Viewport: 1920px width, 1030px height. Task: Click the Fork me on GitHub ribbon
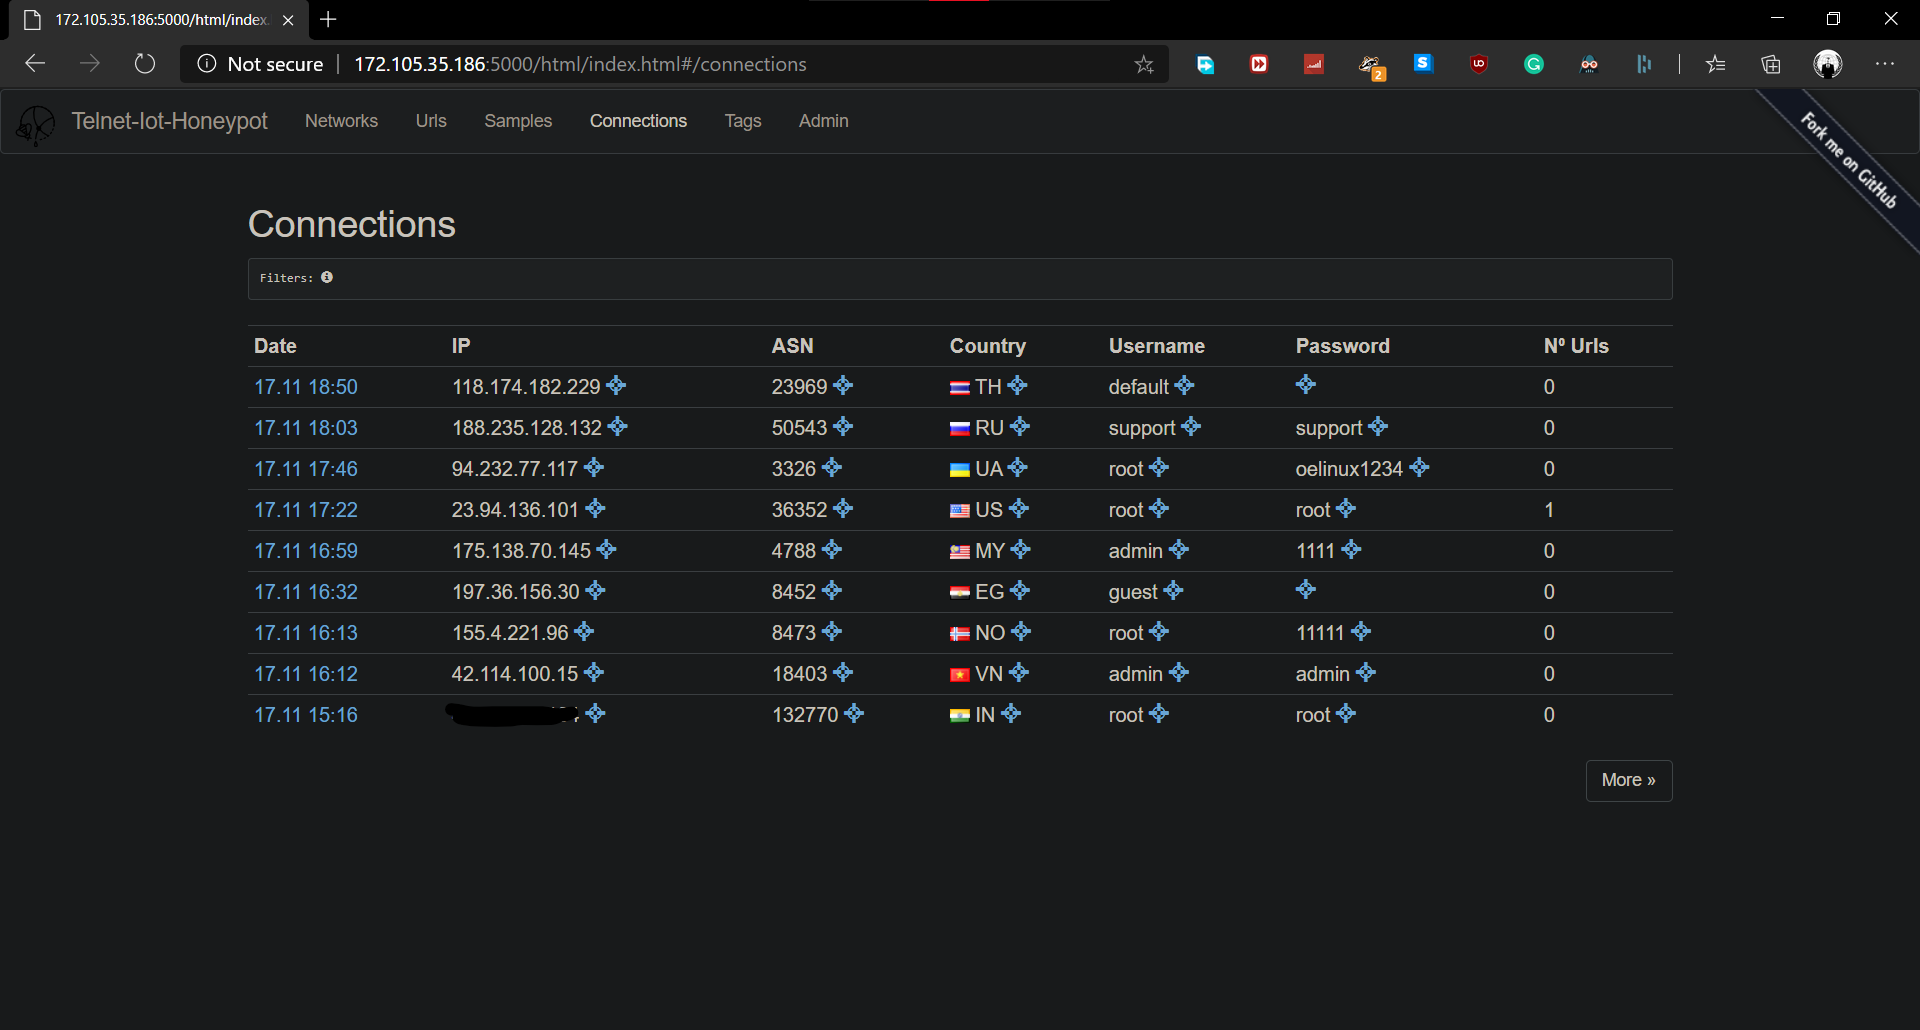click(1848, 160)
